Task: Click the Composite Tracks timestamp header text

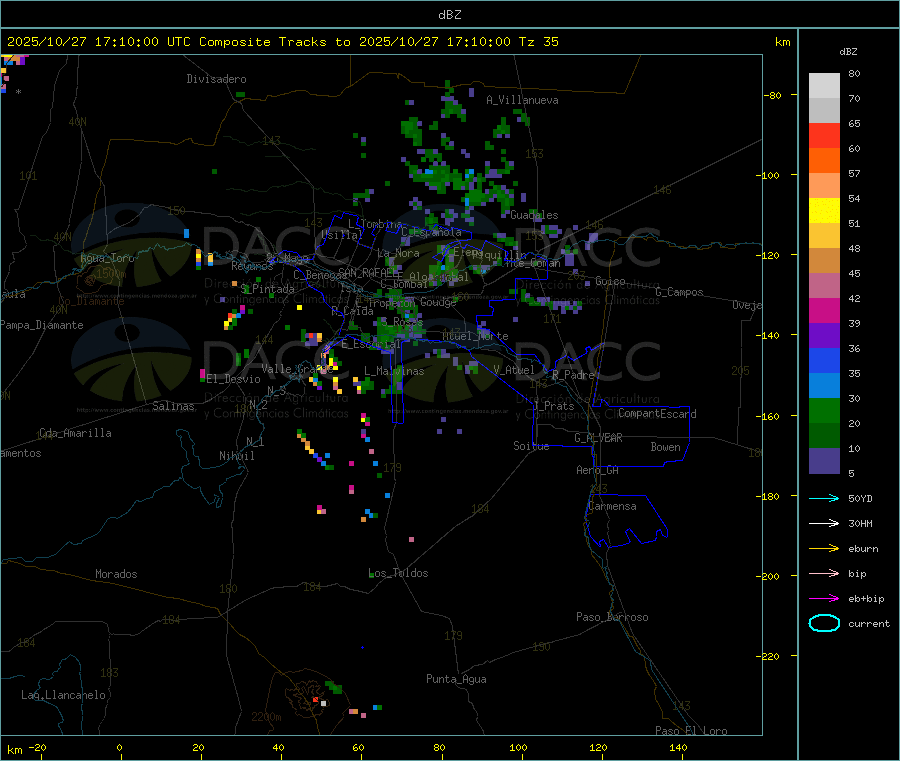Action: (282, 42)
